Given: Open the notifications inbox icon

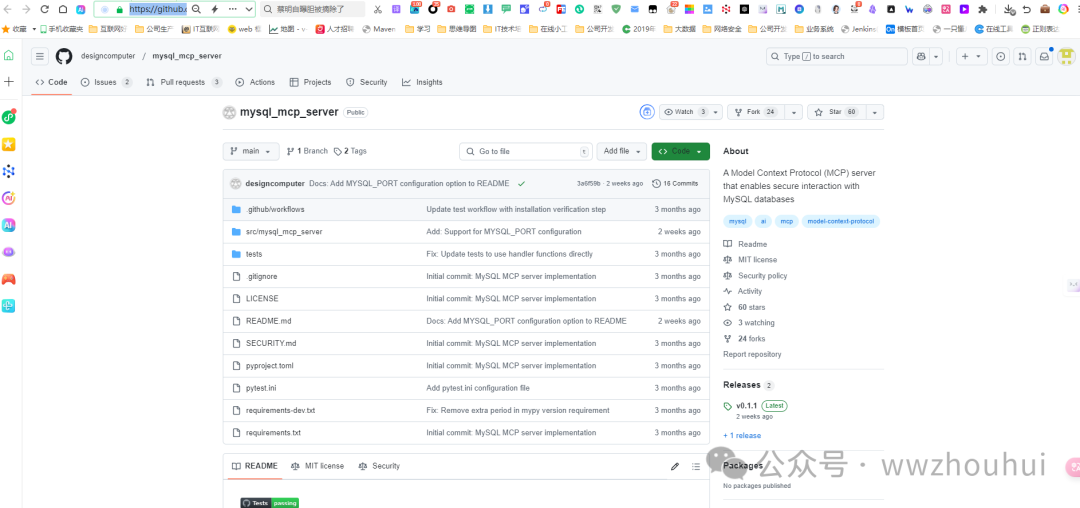Looking at the screenshot, I should [1044, 56].
